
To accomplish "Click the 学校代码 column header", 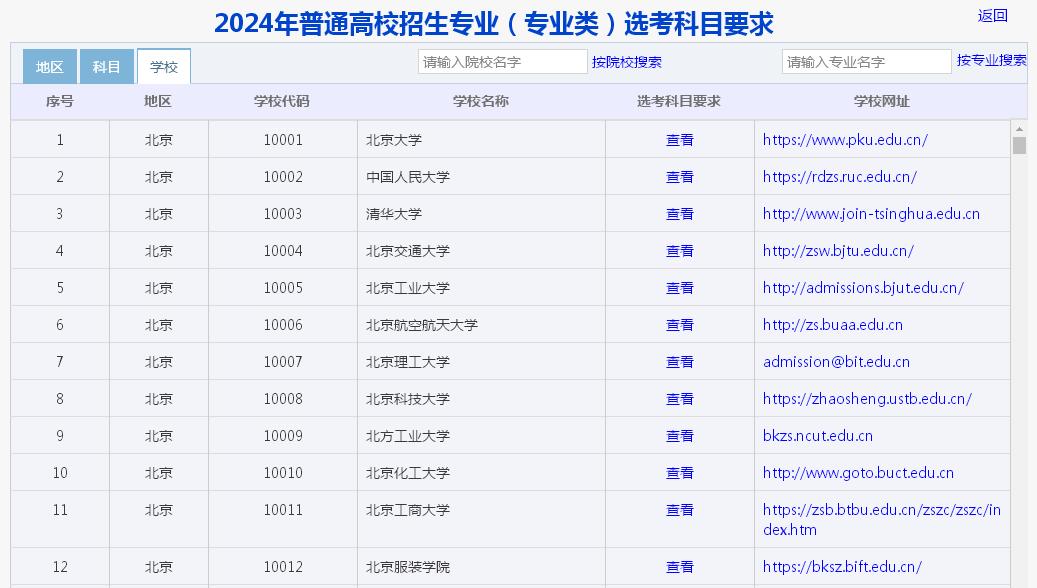I will (x=282, y=101).
